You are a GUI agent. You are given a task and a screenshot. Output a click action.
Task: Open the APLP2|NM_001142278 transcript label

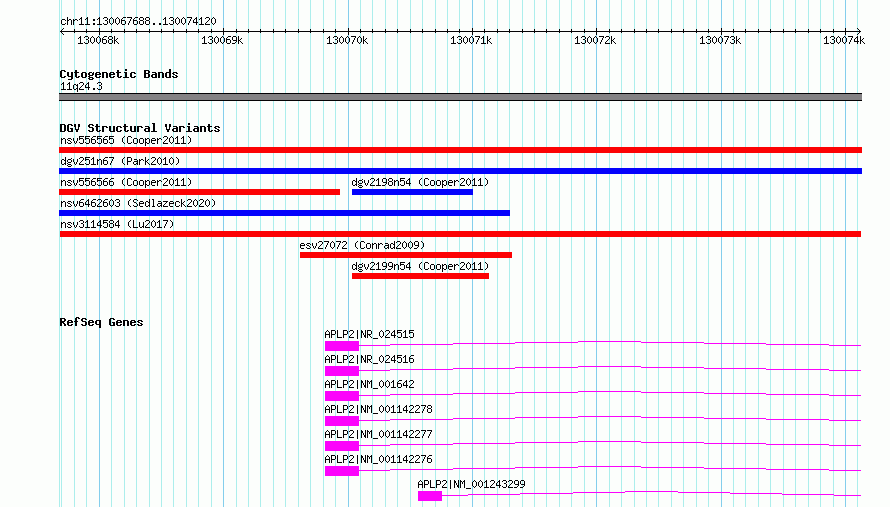378,409
